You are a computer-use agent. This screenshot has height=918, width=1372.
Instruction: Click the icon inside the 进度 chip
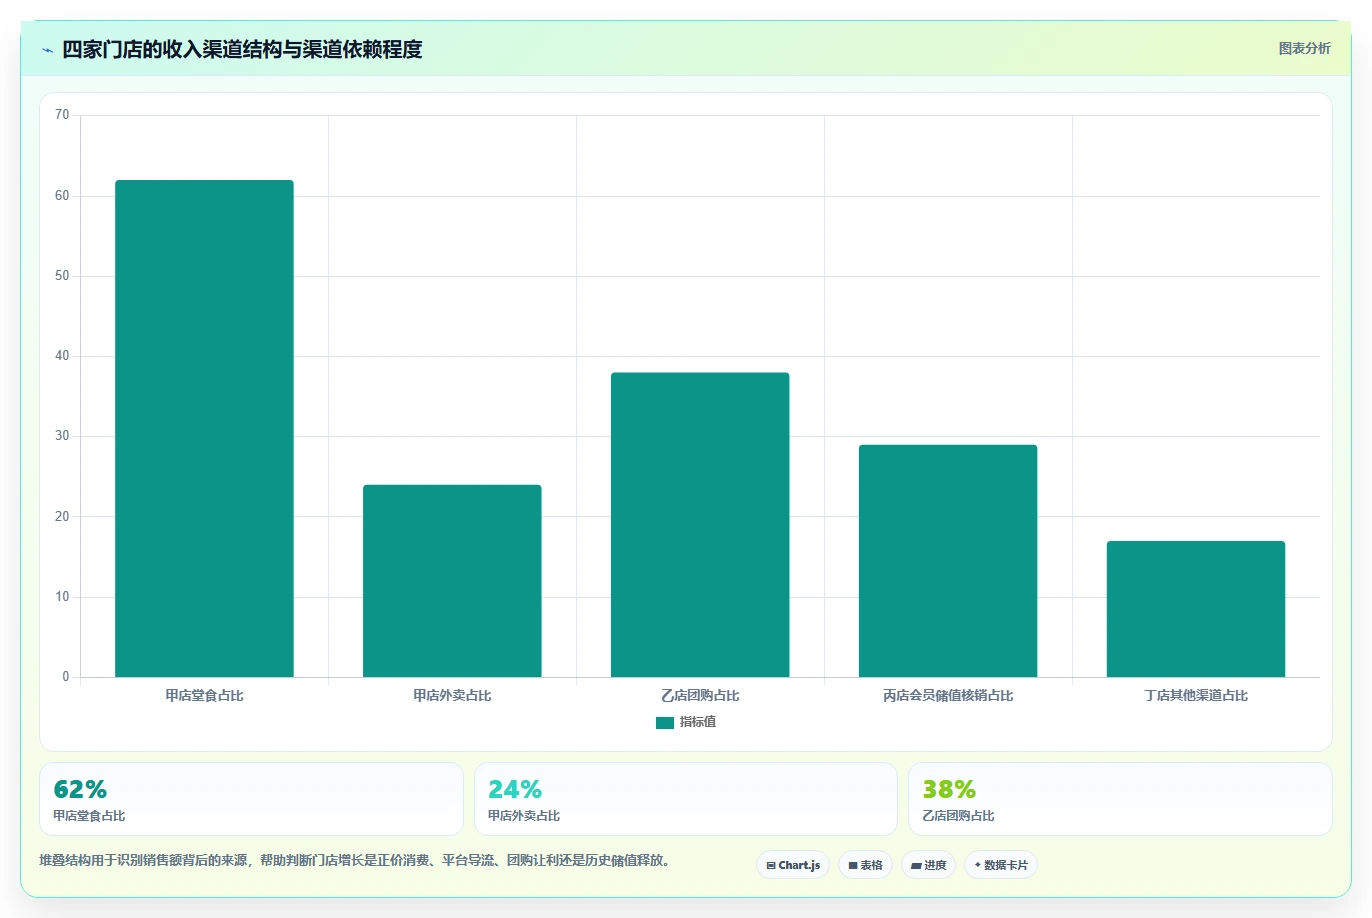click(916, 866)
